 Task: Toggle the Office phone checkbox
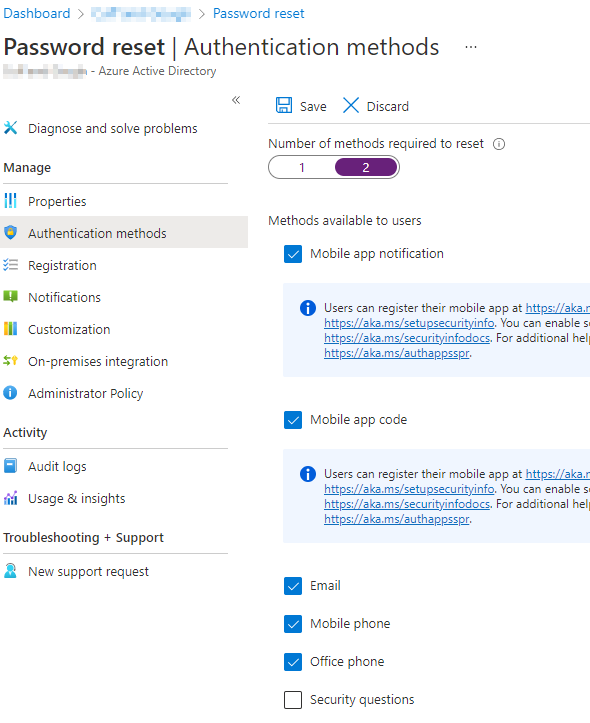point(293,662)
